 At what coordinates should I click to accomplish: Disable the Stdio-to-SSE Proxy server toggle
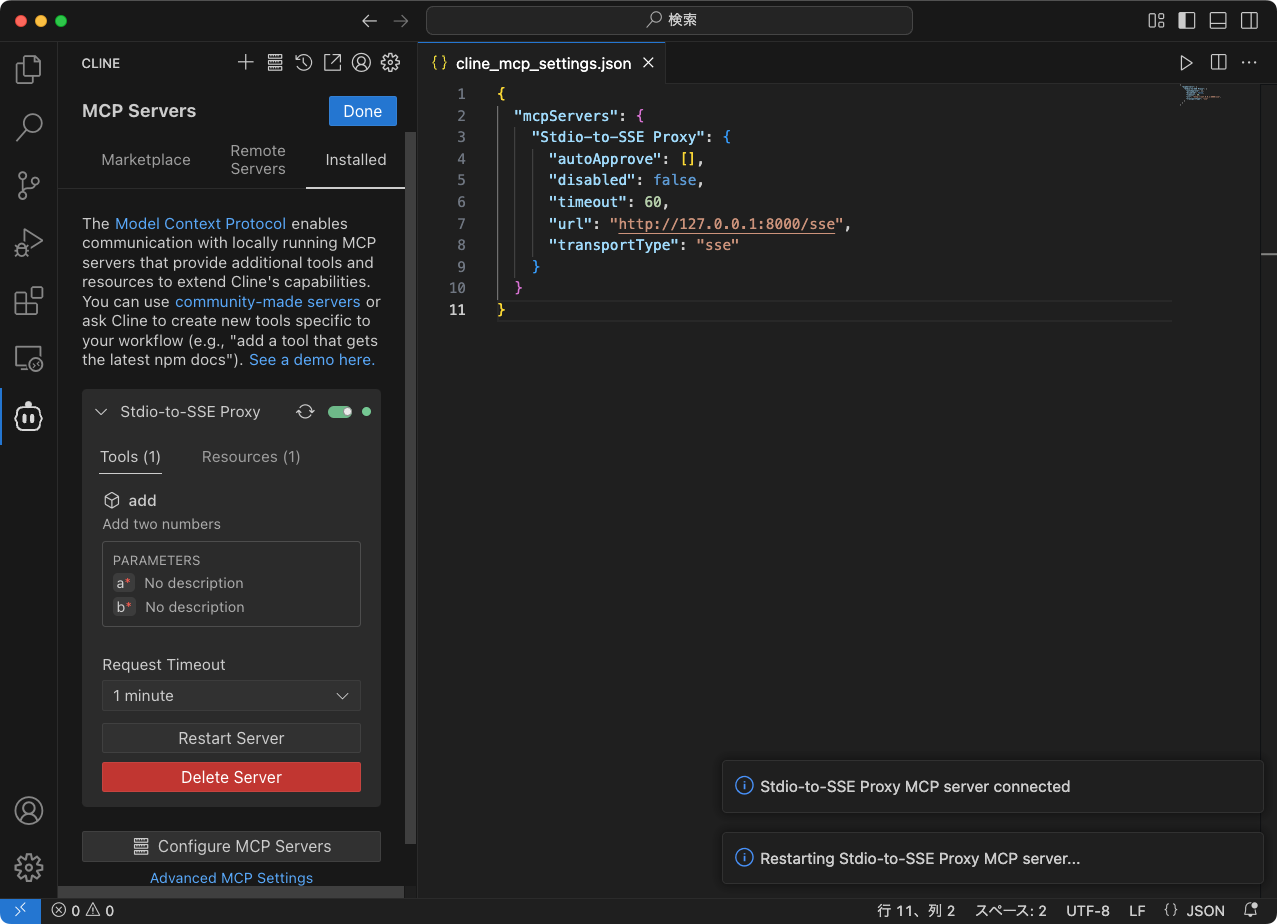click(x=341, y=411)
